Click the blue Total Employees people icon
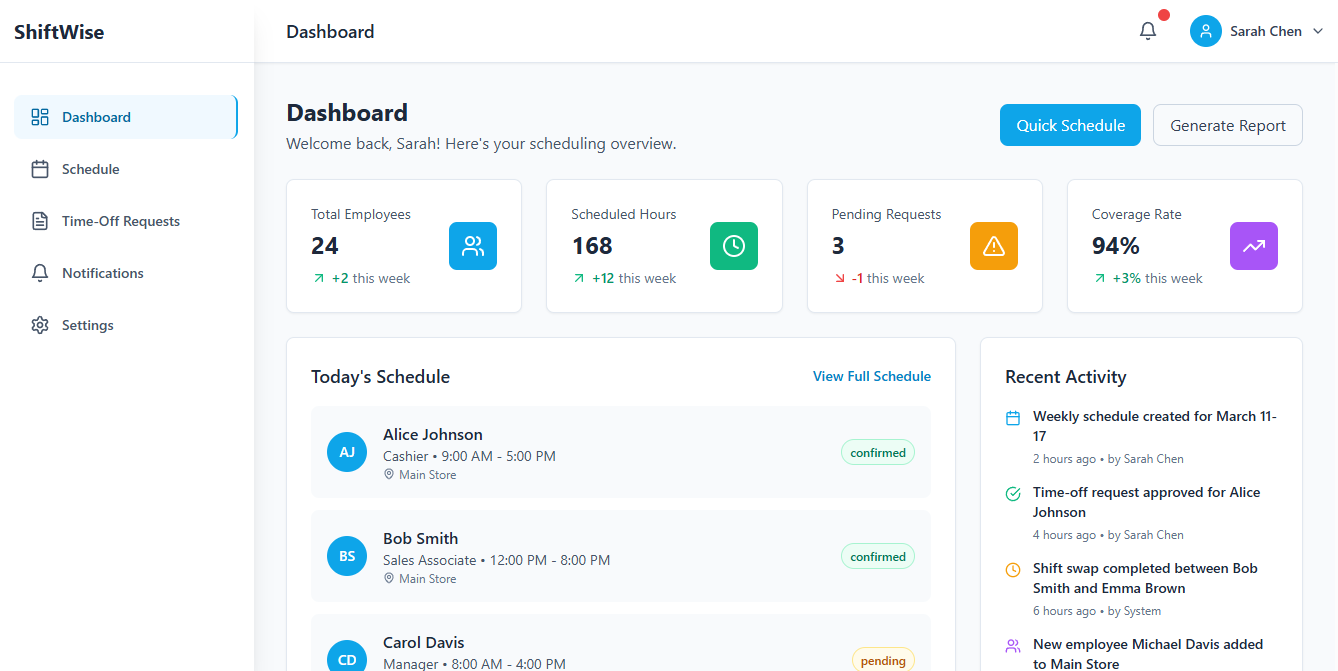This screenshot has height=671, width=1338. (x=473, y=246)
